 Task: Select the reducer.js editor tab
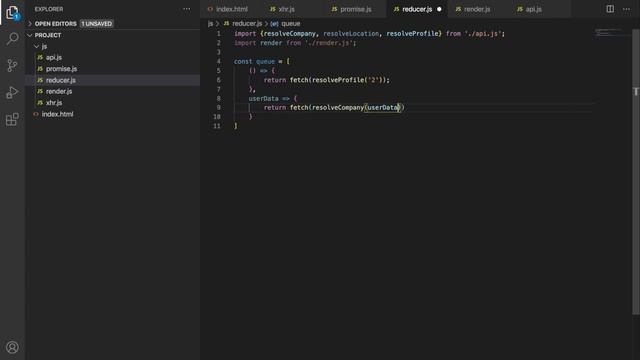coord(417,9)
